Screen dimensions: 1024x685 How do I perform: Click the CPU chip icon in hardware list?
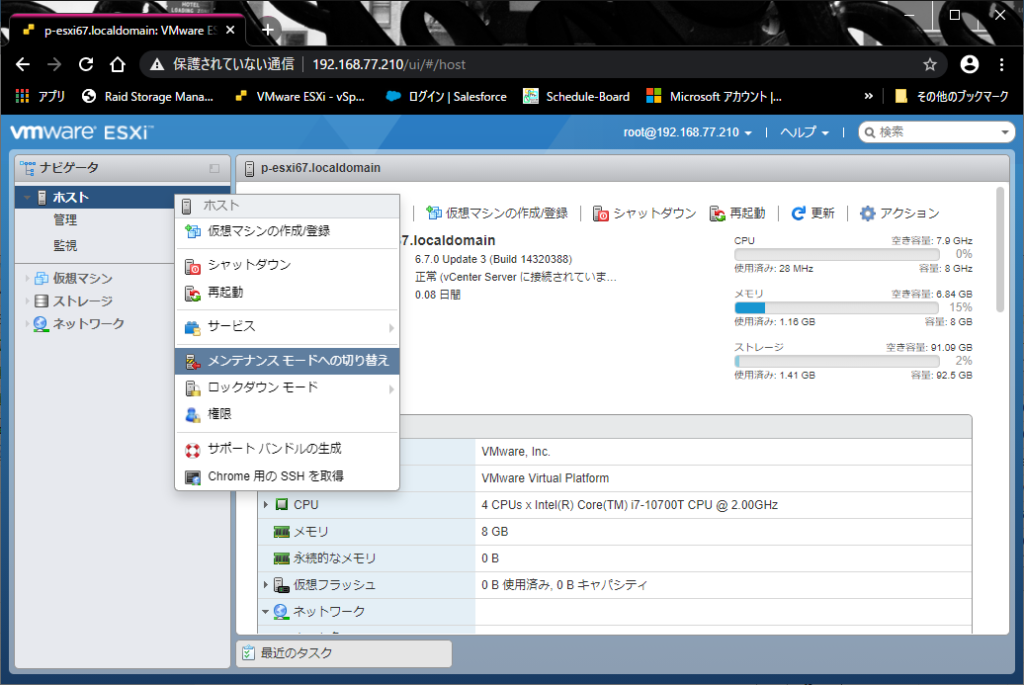pyautogui.click(x=281, y=505)
